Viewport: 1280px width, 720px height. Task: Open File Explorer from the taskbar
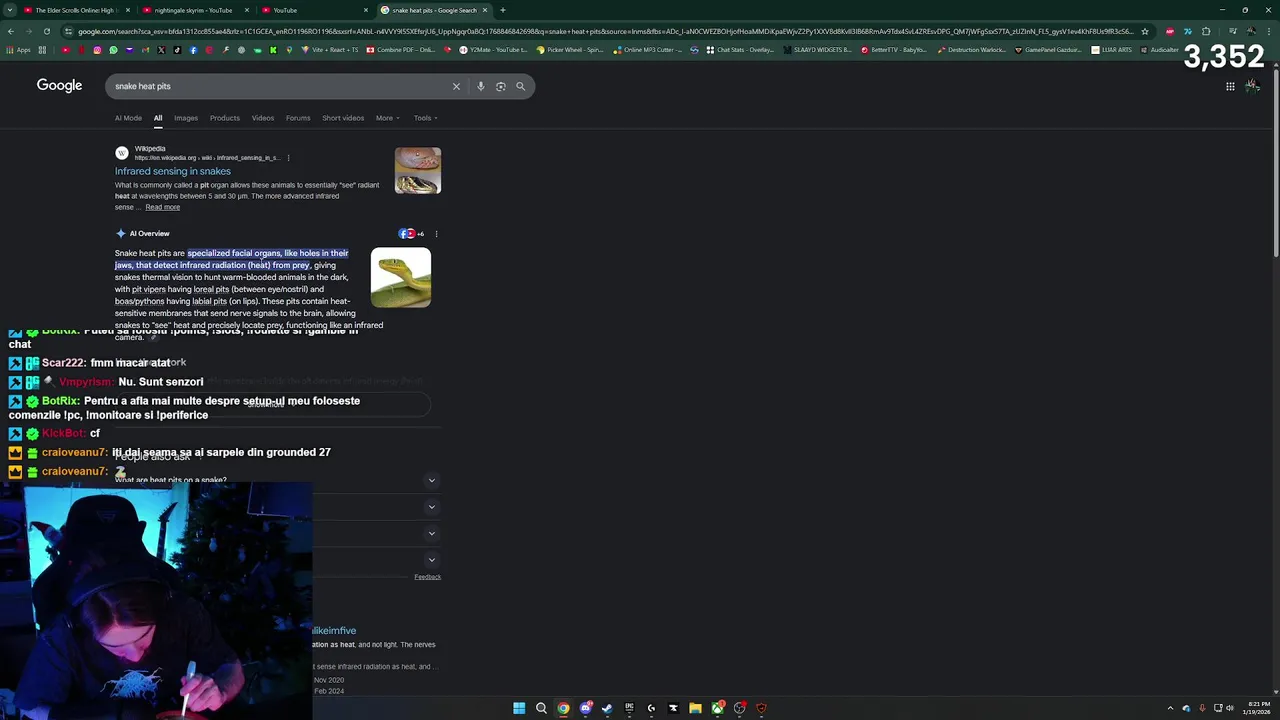tap(695, 708)
